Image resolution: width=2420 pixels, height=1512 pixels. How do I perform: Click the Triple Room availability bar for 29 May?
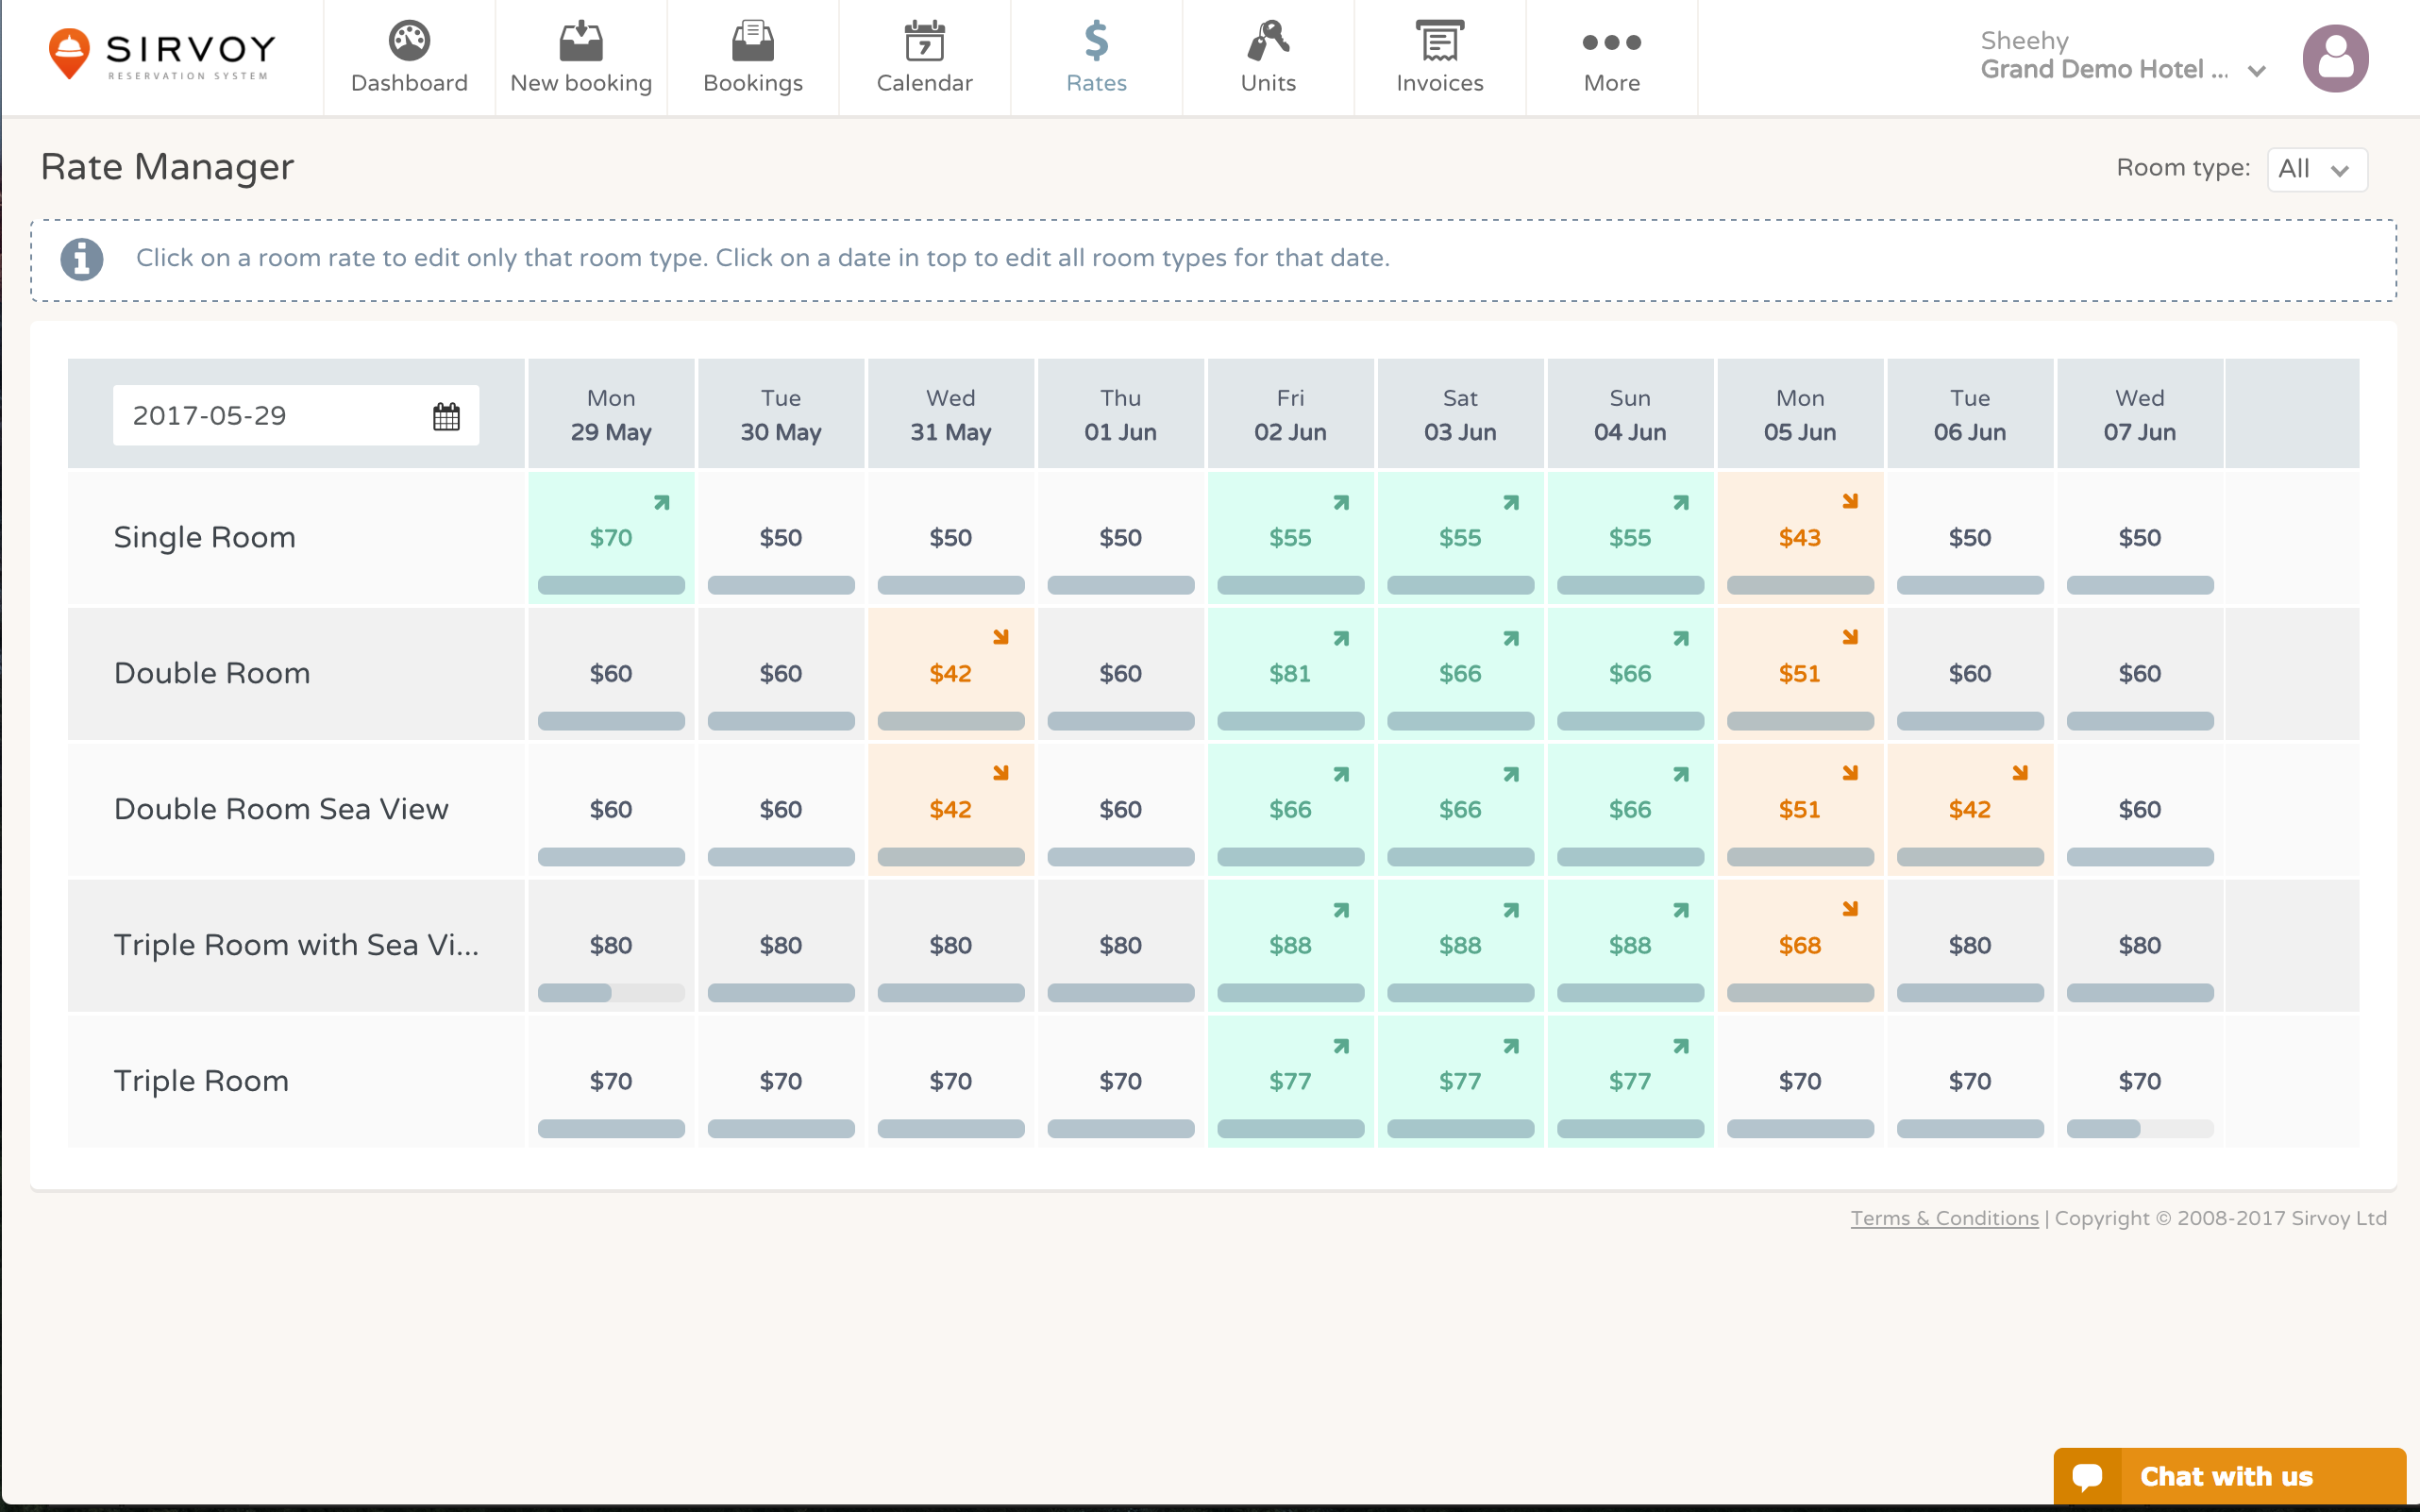[611, 1128]
